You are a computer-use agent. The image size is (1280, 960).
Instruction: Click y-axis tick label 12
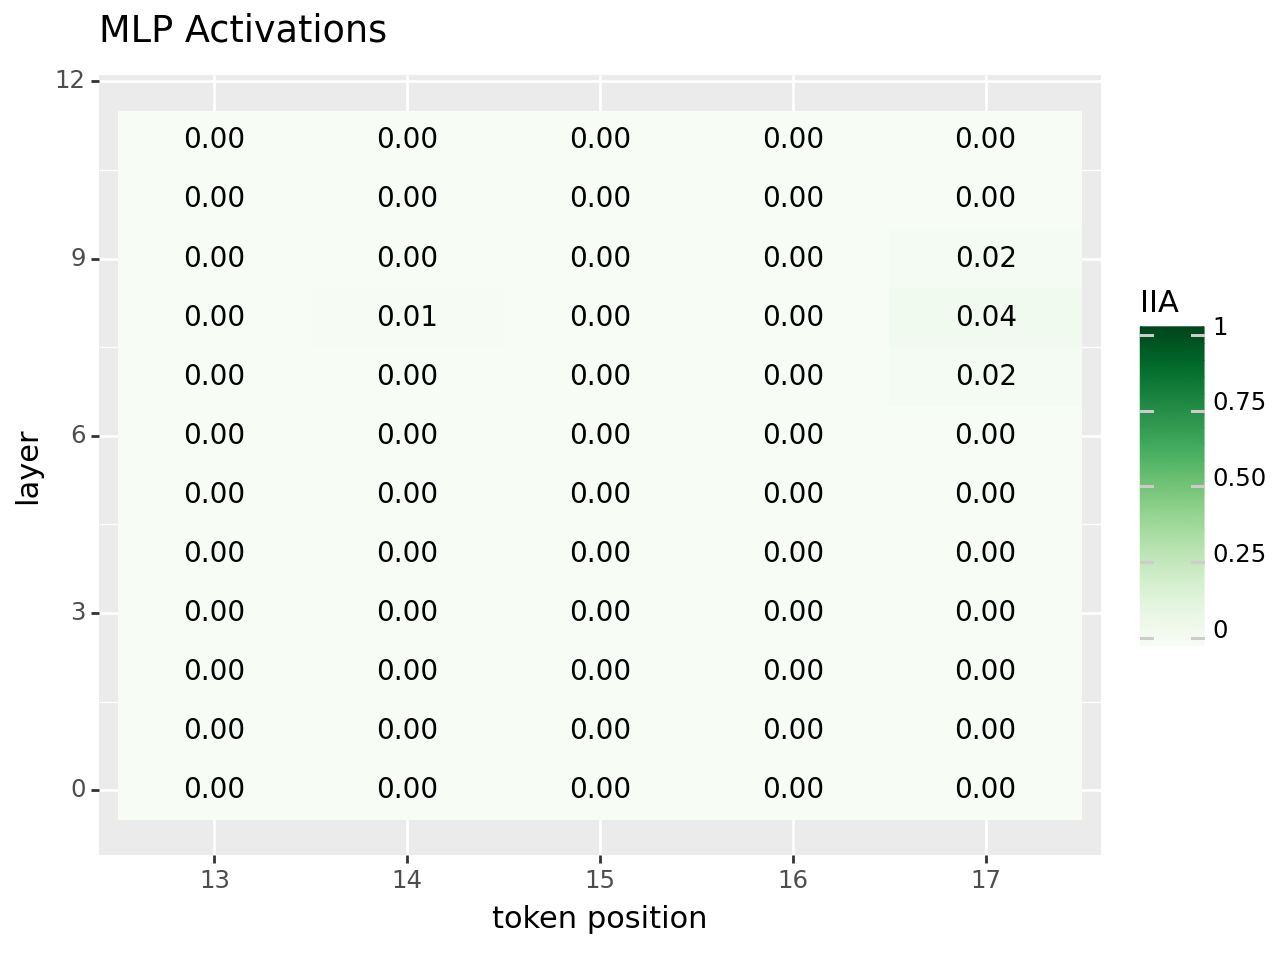pos(70,80)
